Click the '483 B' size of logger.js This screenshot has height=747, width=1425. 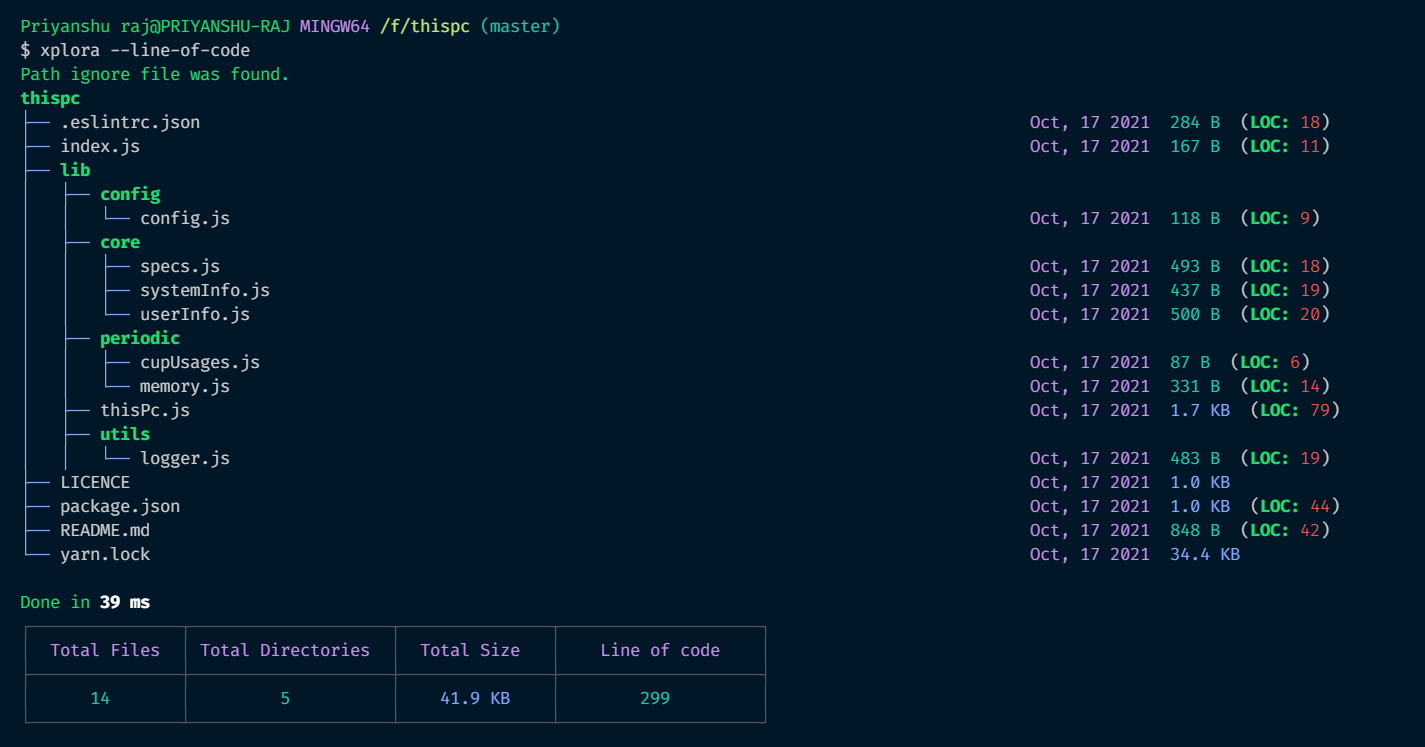(x=1195, y=458)
